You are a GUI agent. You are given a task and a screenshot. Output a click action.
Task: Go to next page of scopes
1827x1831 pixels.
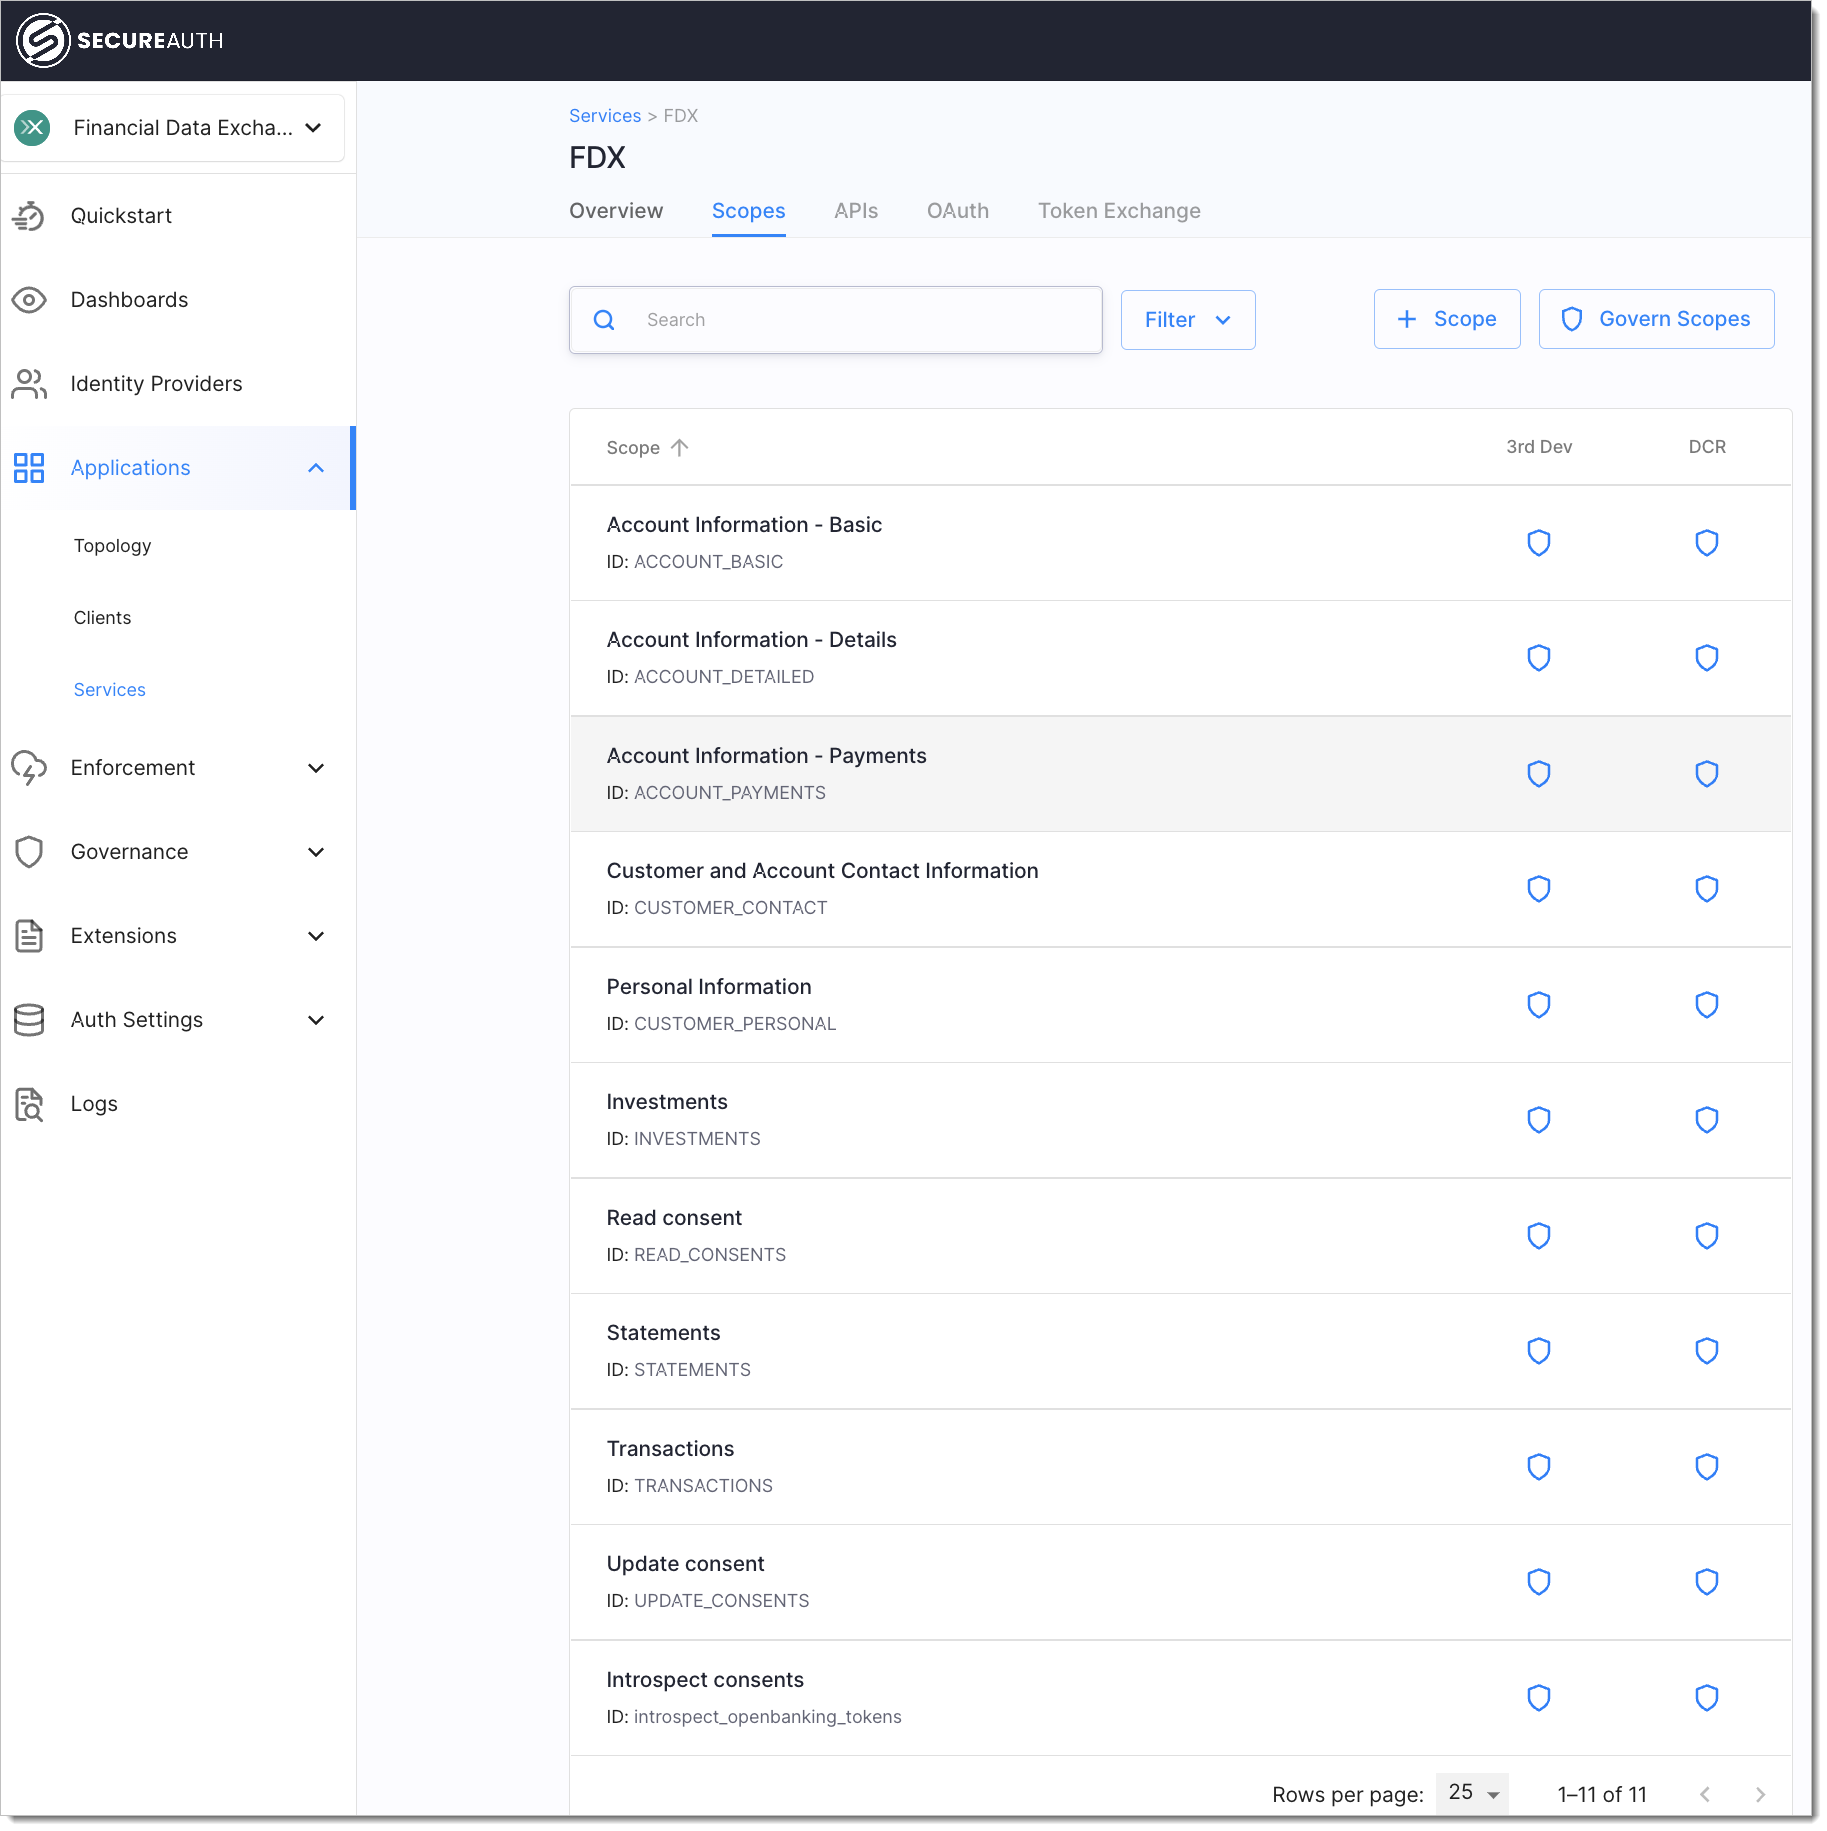pyautogui.click(x=1760, y=1794)
